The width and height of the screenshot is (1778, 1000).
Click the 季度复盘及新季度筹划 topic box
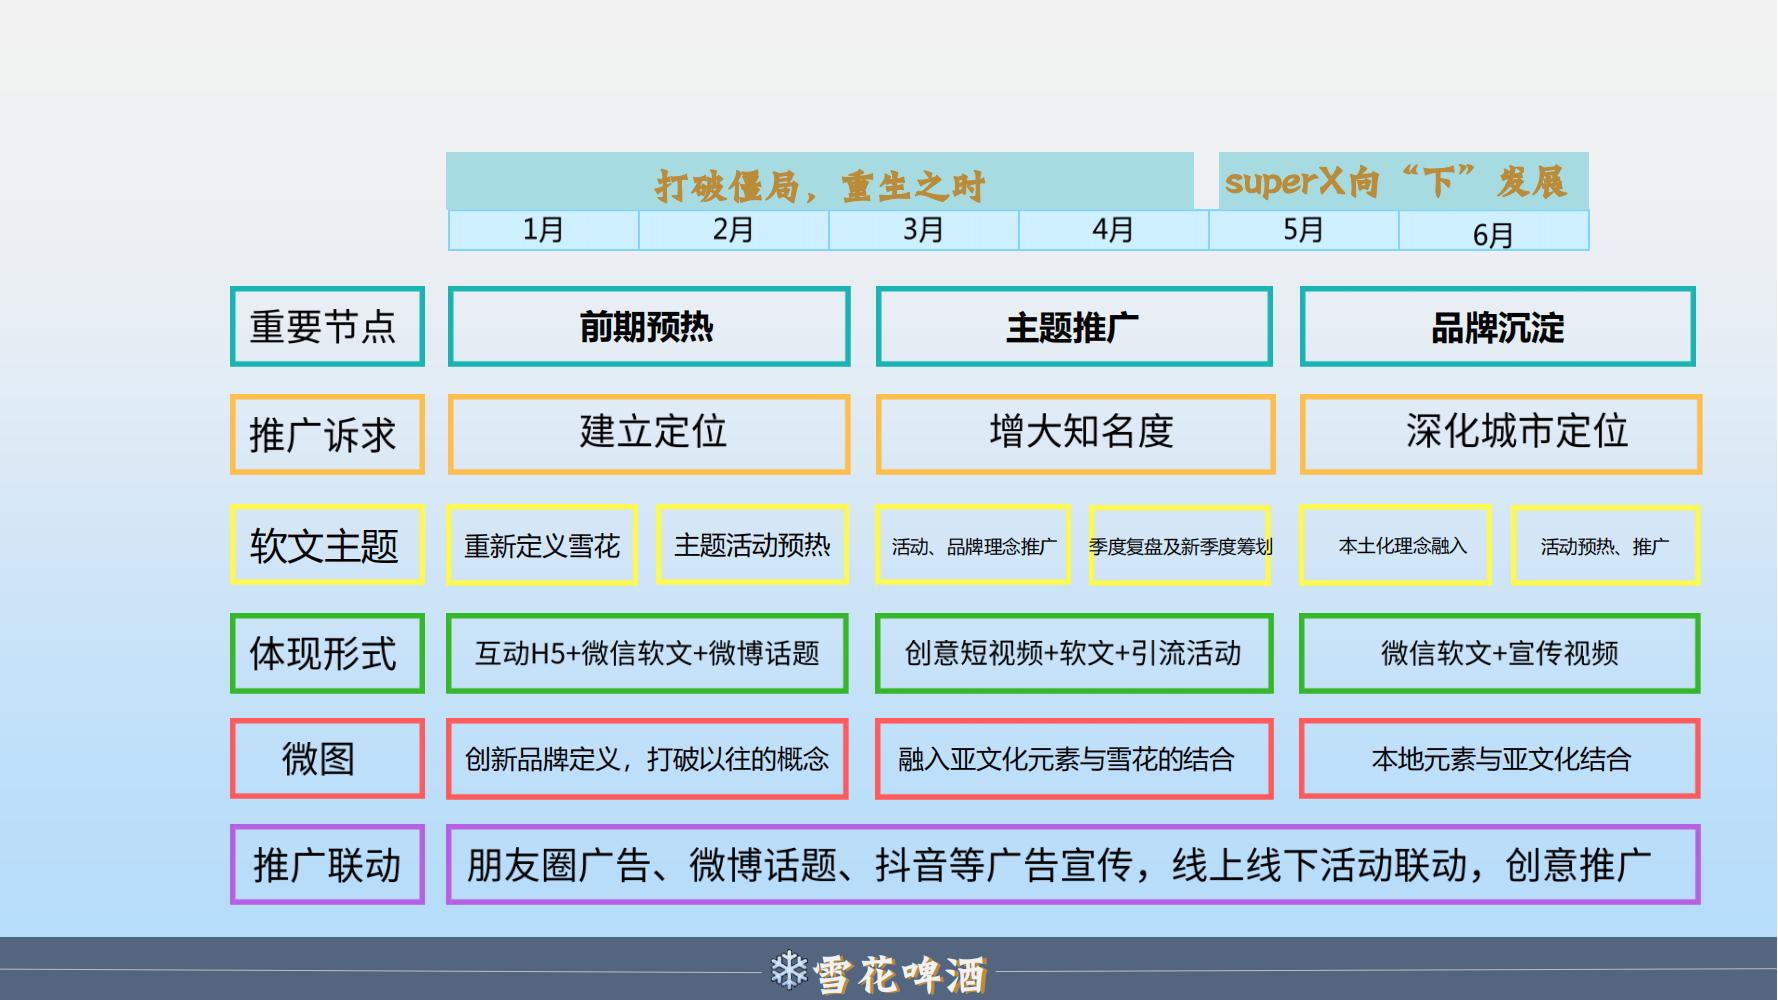click(x=1178, y=545)
